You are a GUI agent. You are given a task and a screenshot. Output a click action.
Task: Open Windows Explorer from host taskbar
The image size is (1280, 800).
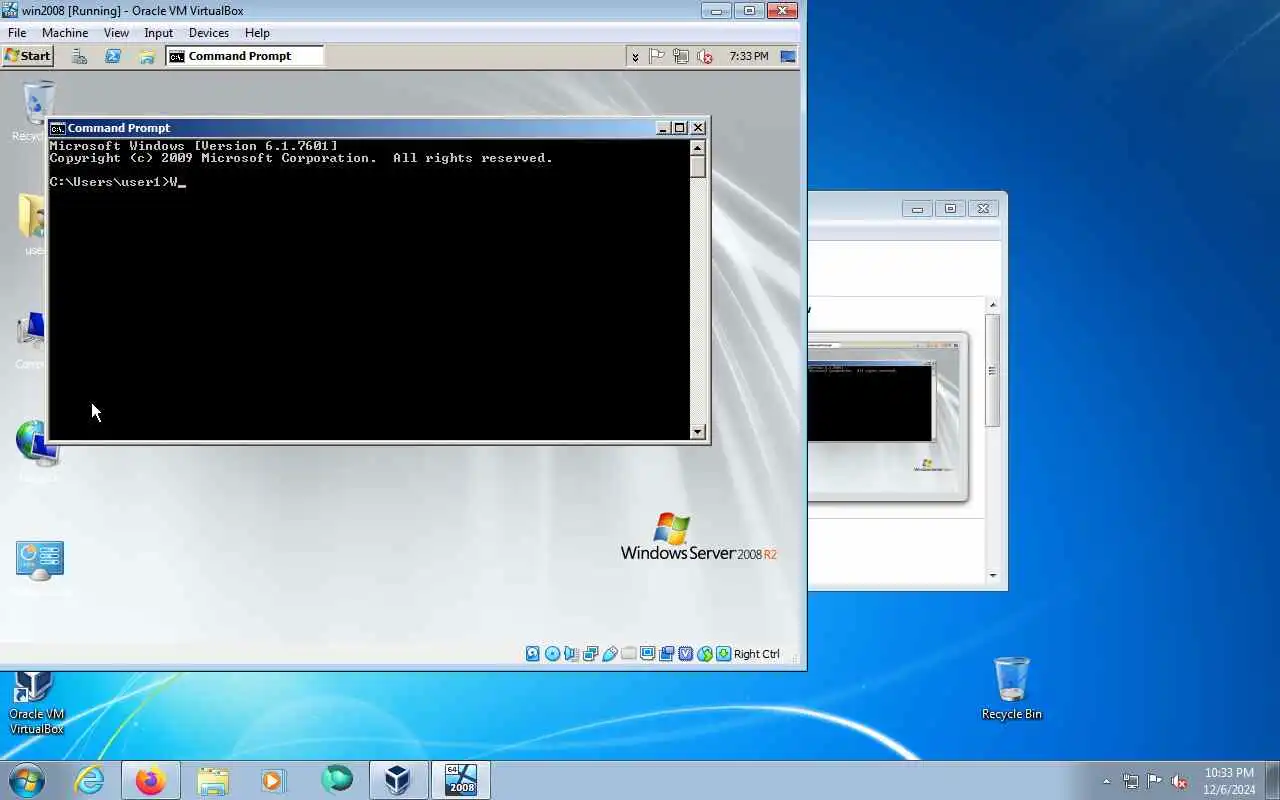click(213, 780)
